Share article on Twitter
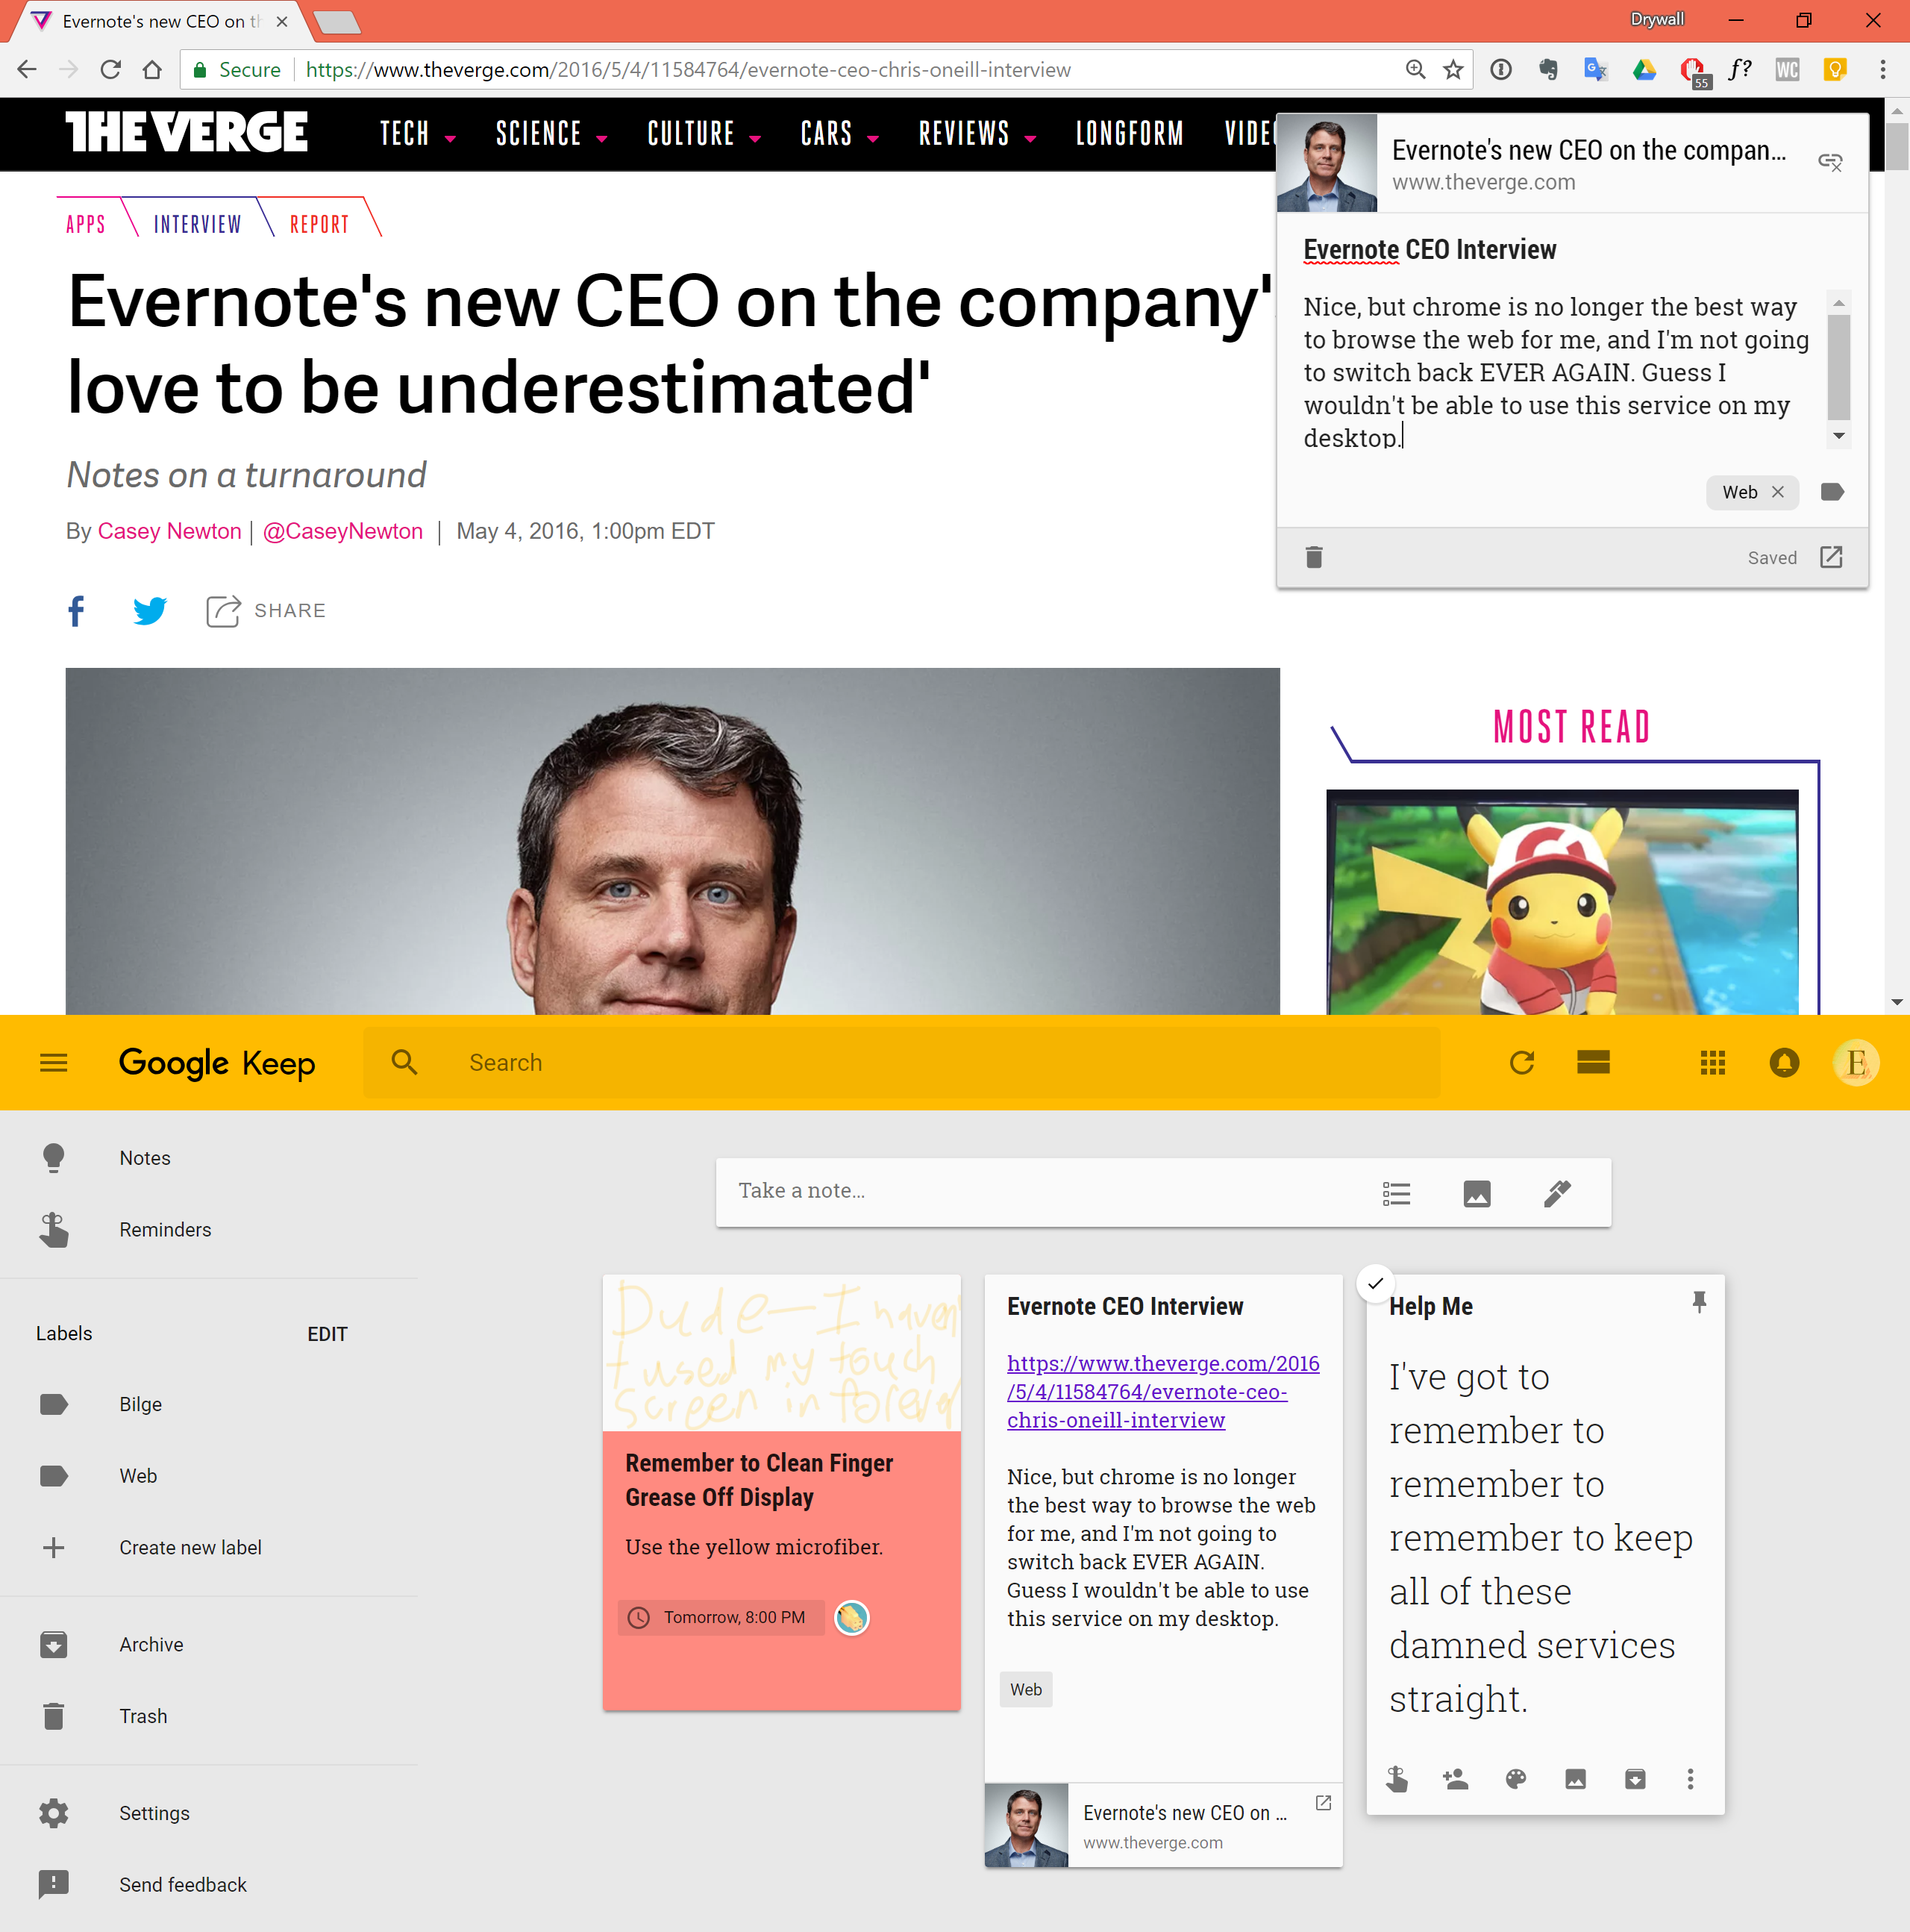The width and height of the screenshot is (1910, 1932). click(x=150, y=611)
